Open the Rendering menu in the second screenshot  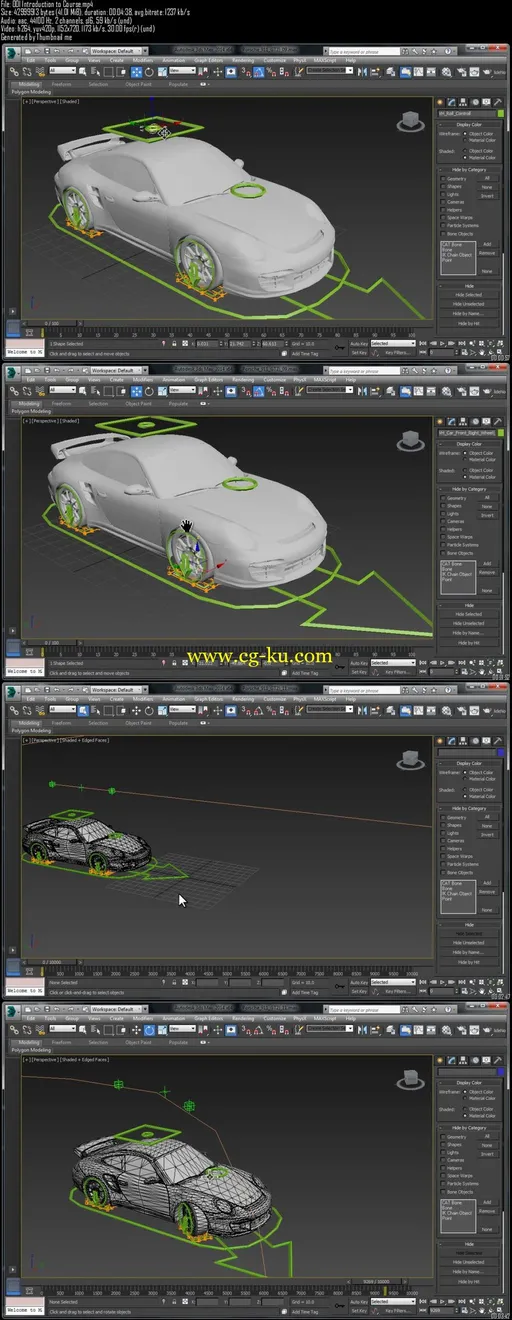point(243,380)
